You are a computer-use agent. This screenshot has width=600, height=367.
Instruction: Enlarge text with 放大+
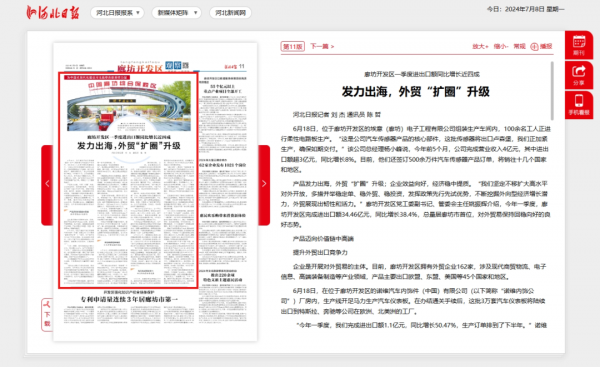click(x=480, y=46)
